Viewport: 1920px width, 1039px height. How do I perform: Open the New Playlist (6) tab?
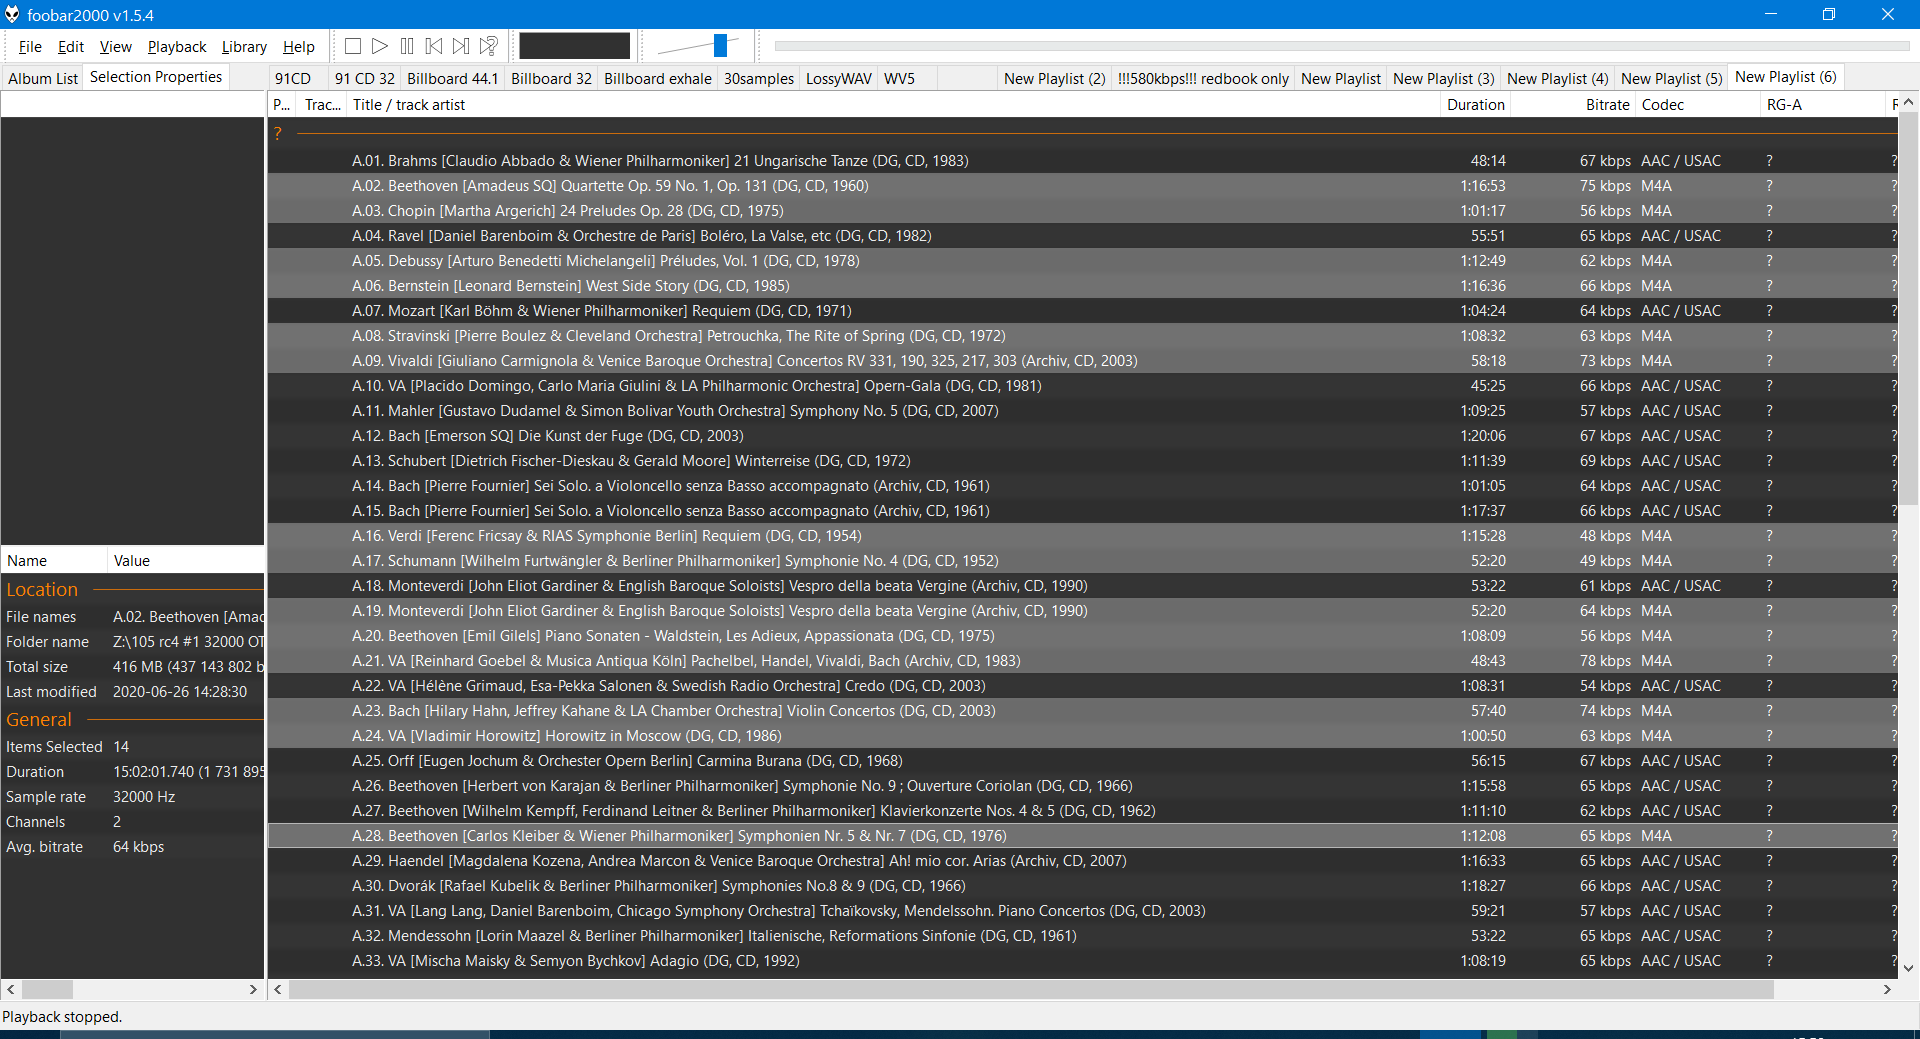(x=1786, y=77)
